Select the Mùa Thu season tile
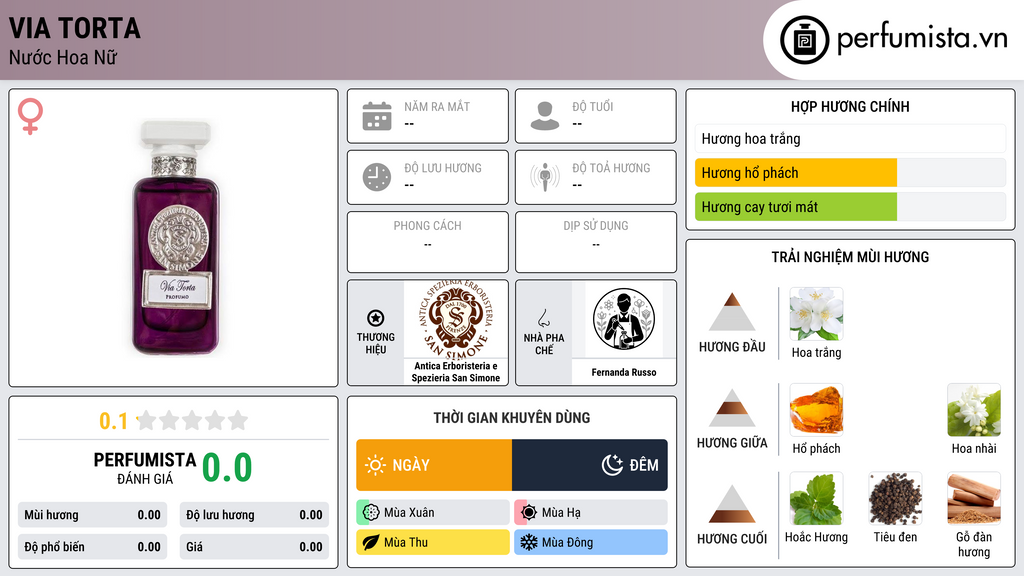 pyautogui.click(x=433, y=542)
